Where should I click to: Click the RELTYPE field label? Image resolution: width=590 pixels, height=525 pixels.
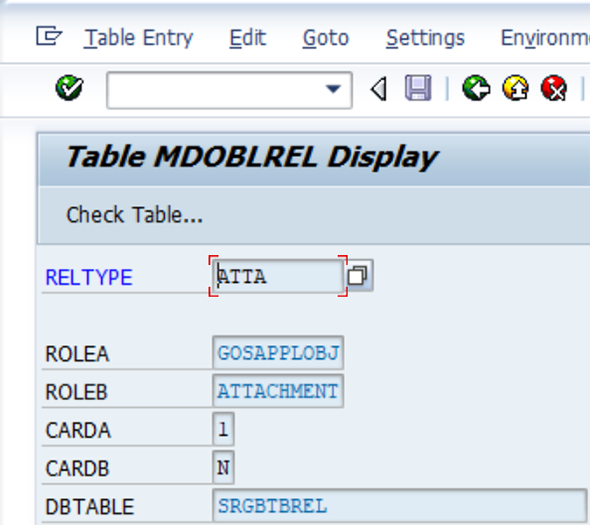89,277
